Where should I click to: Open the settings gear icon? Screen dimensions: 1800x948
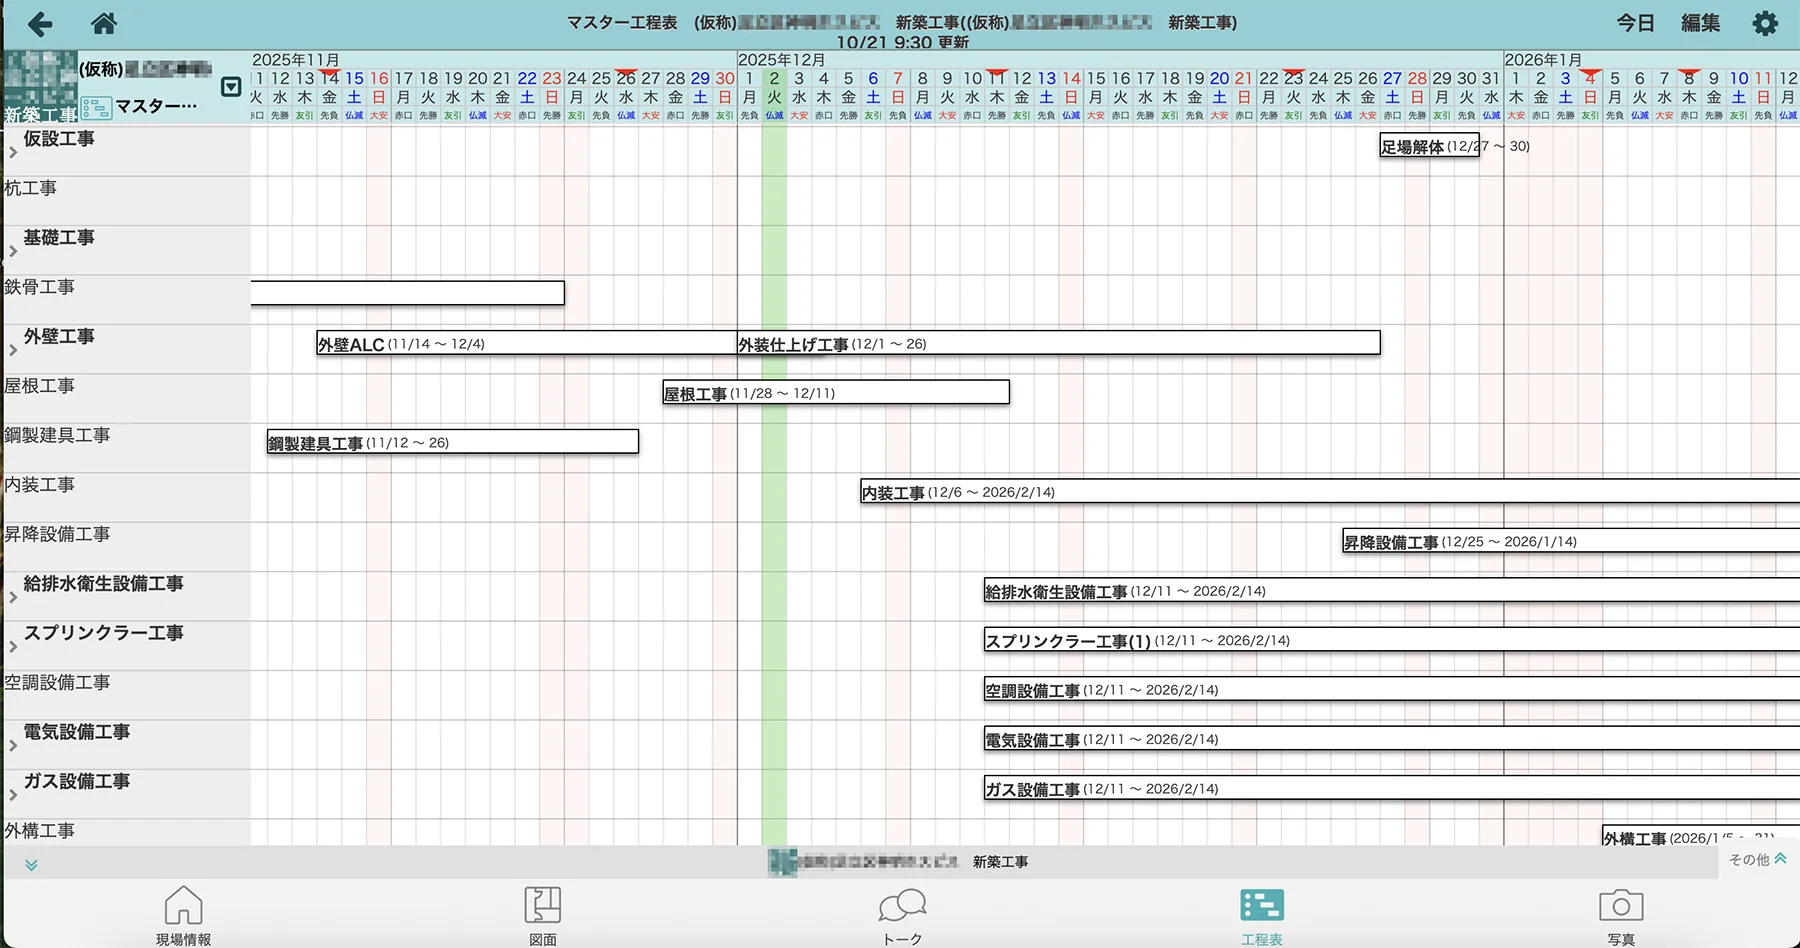(1765, 24)
